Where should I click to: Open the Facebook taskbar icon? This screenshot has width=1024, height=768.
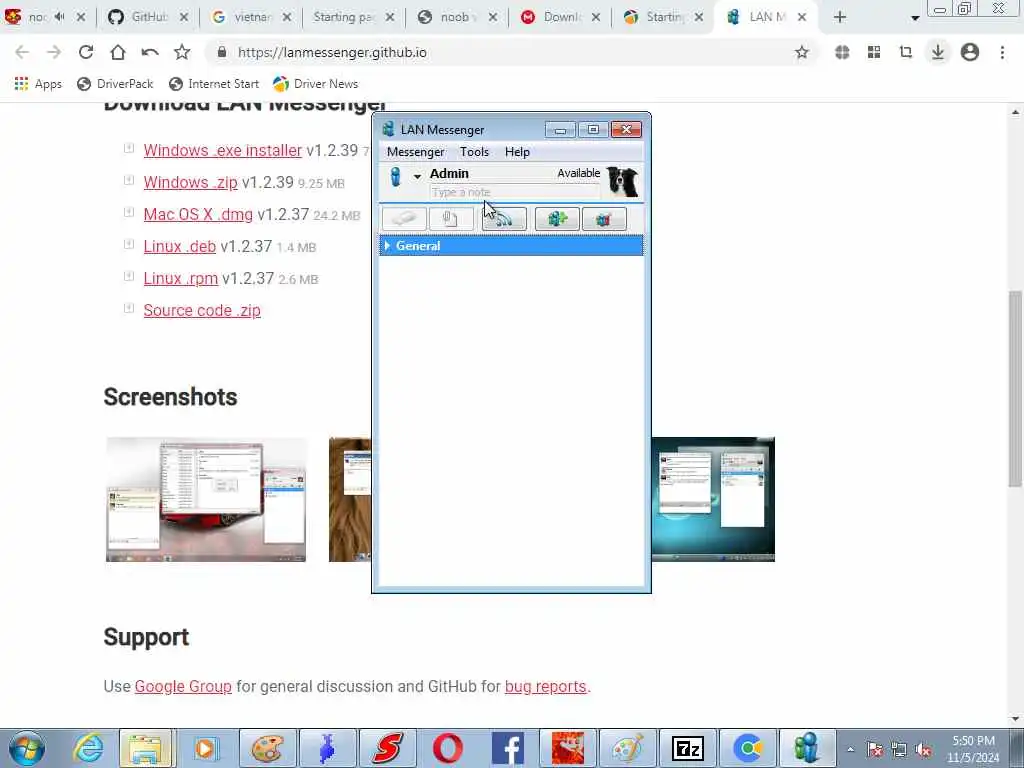coord(507,748)
